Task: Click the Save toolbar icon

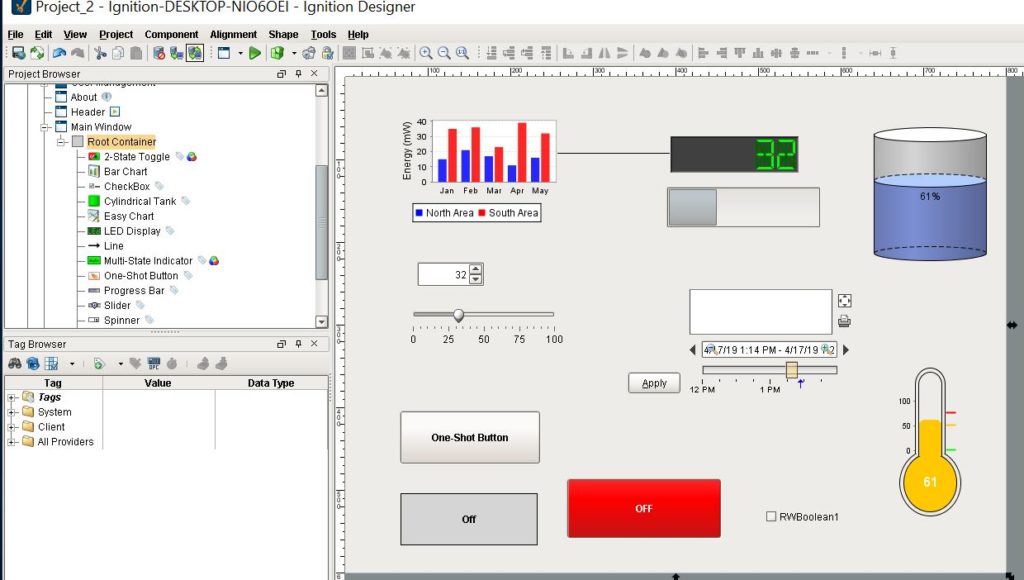Action: [17, 53]
